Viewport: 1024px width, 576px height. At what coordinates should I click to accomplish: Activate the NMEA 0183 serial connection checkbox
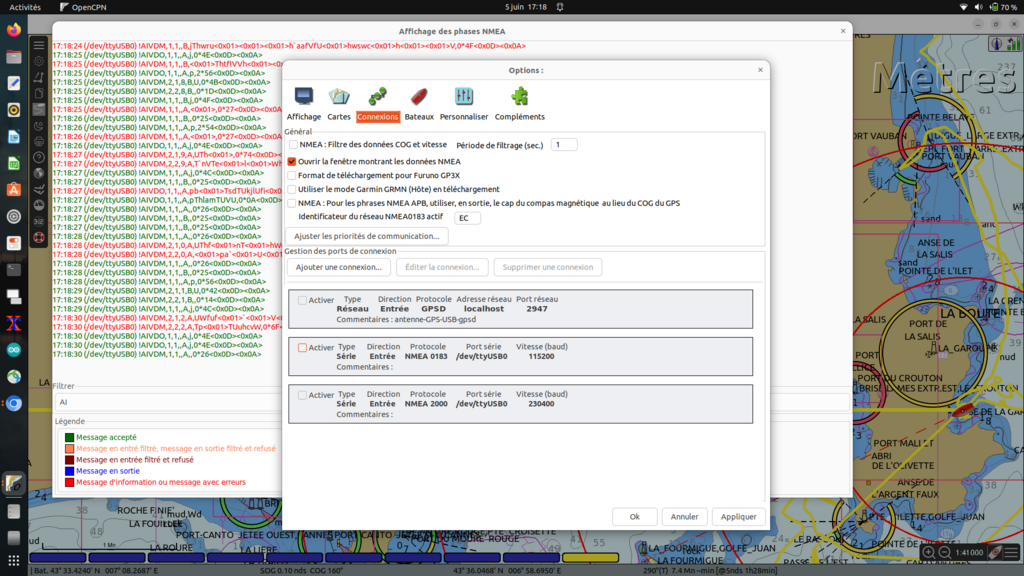pyautogui.click(x=303, y=348)
